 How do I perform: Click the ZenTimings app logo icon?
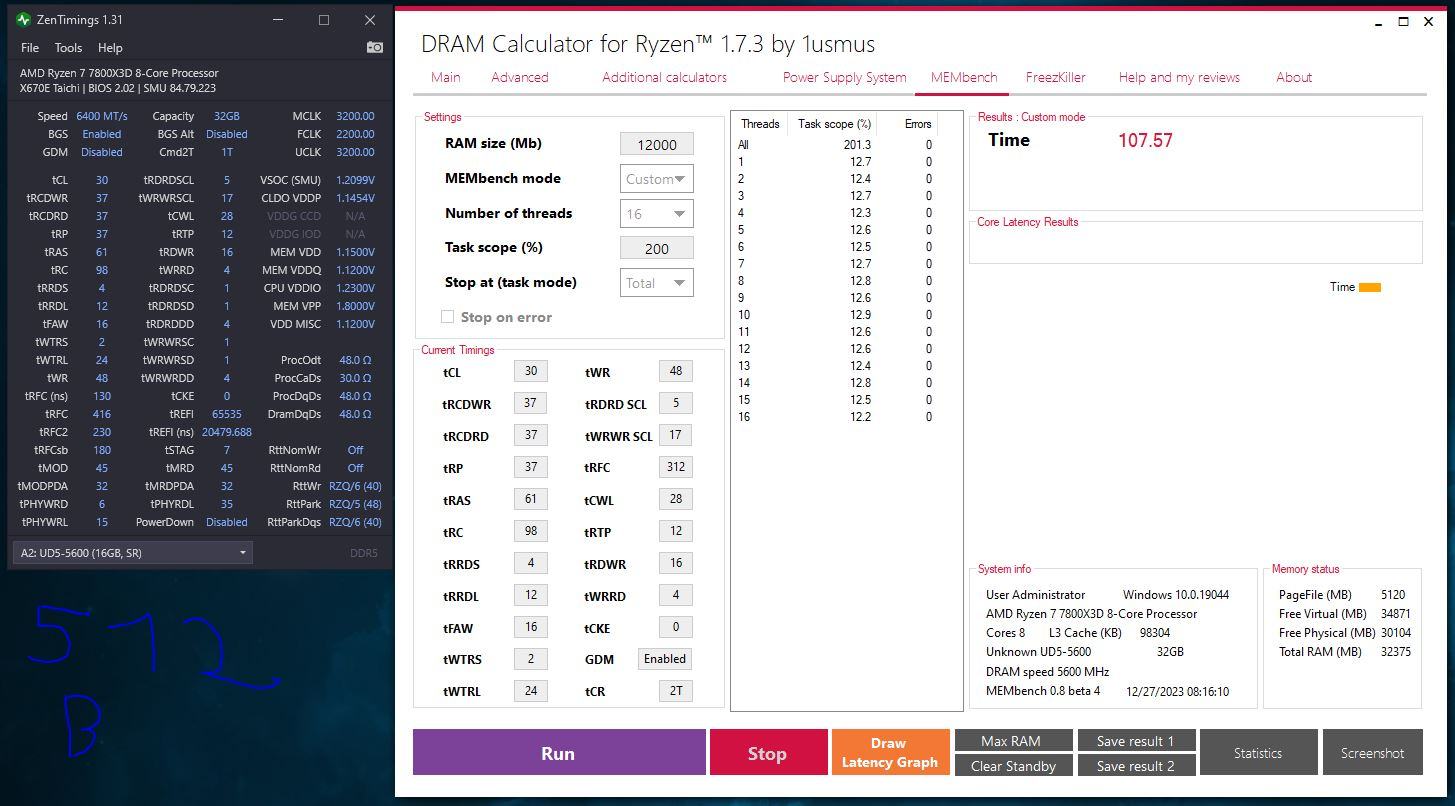coord(24,19)
